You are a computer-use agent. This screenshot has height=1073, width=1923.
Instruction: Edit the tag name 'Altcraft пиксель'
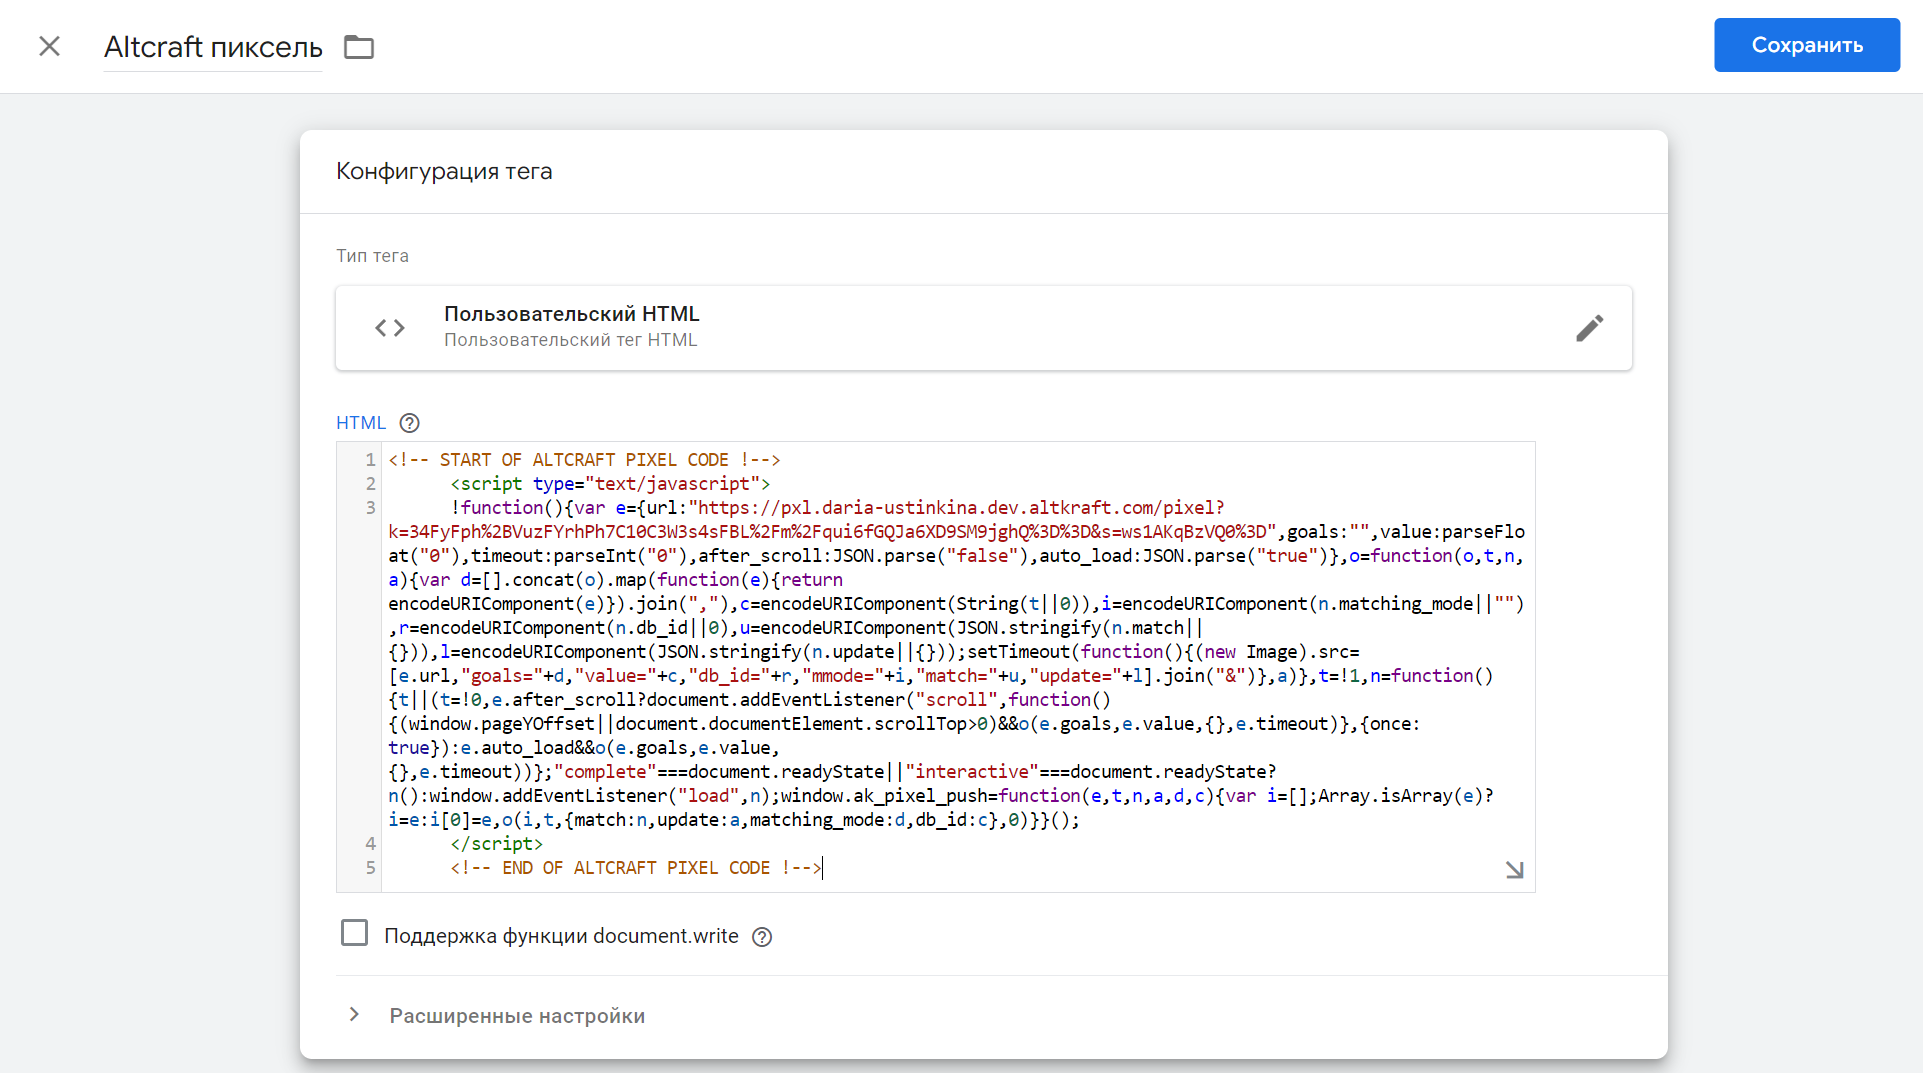coord(213,47)
